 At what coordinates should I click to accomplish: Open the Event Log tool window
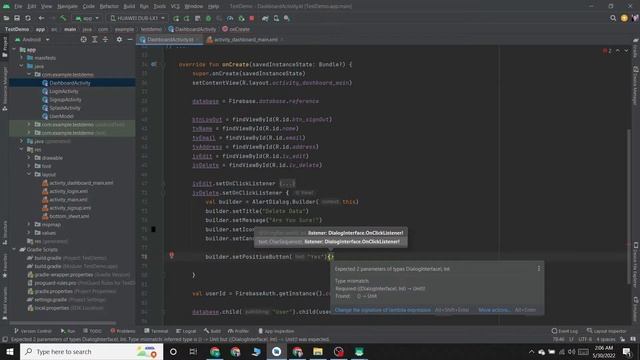click(x=564, y=331)
